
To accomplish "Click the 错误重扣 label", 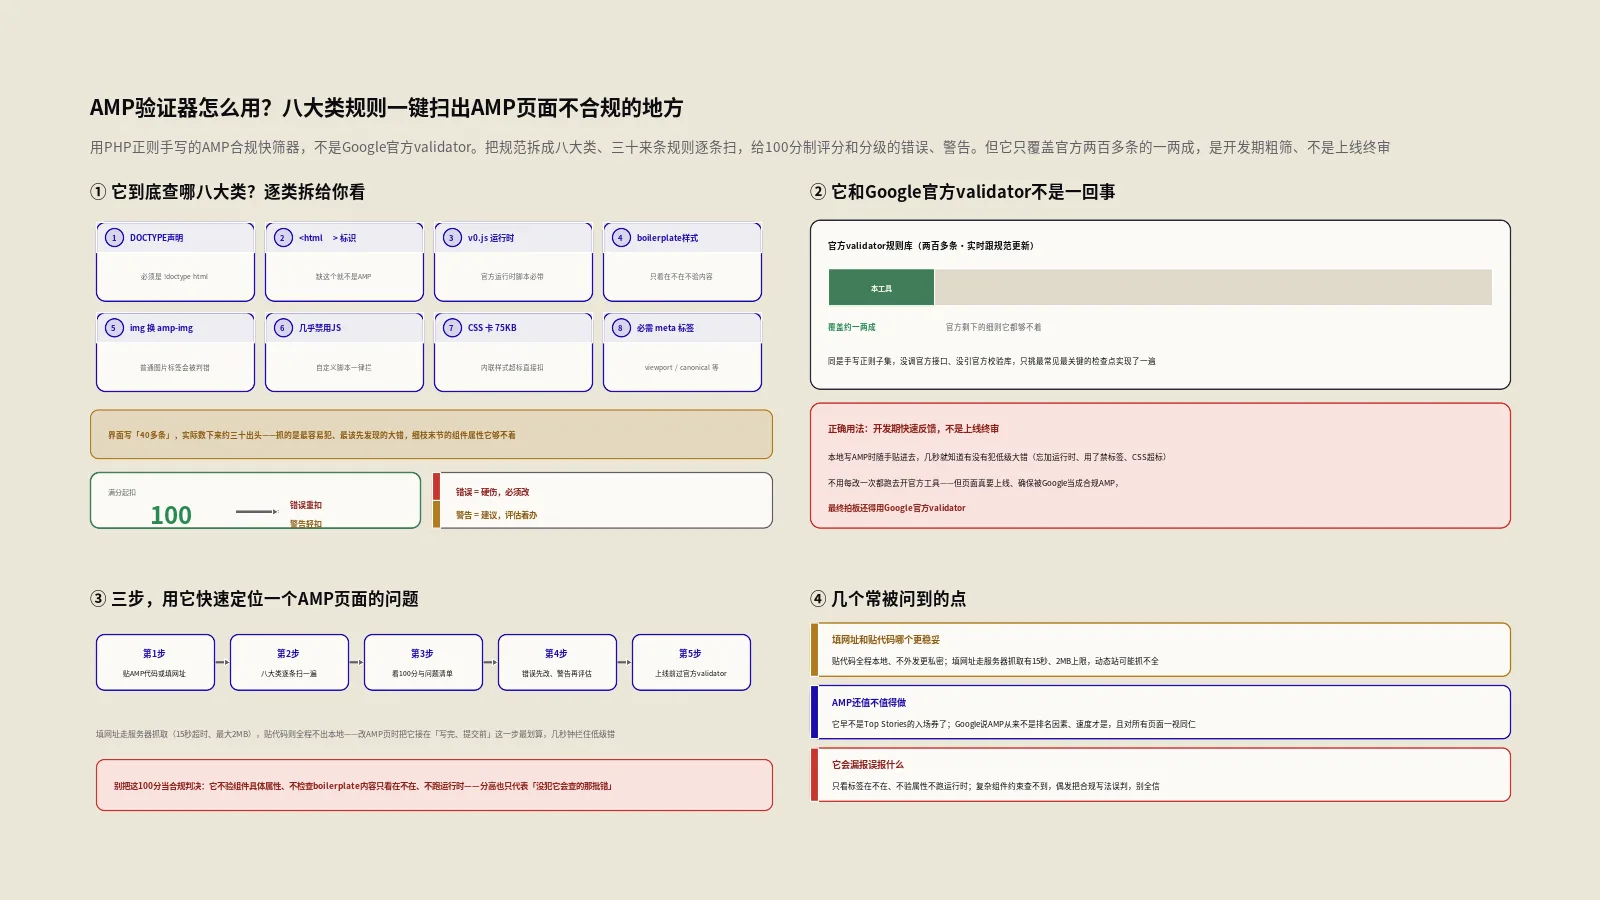I will point(306,505).
